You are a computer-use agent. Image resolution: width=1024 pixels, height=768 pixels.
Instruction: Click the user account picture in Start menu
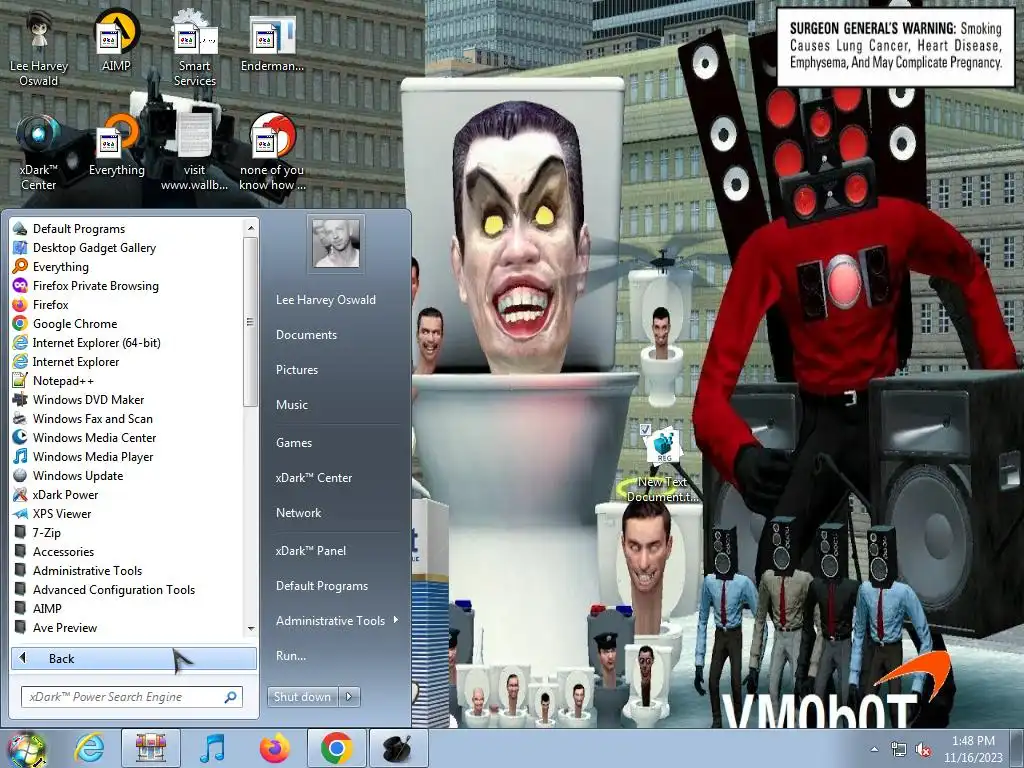[336, 243]
